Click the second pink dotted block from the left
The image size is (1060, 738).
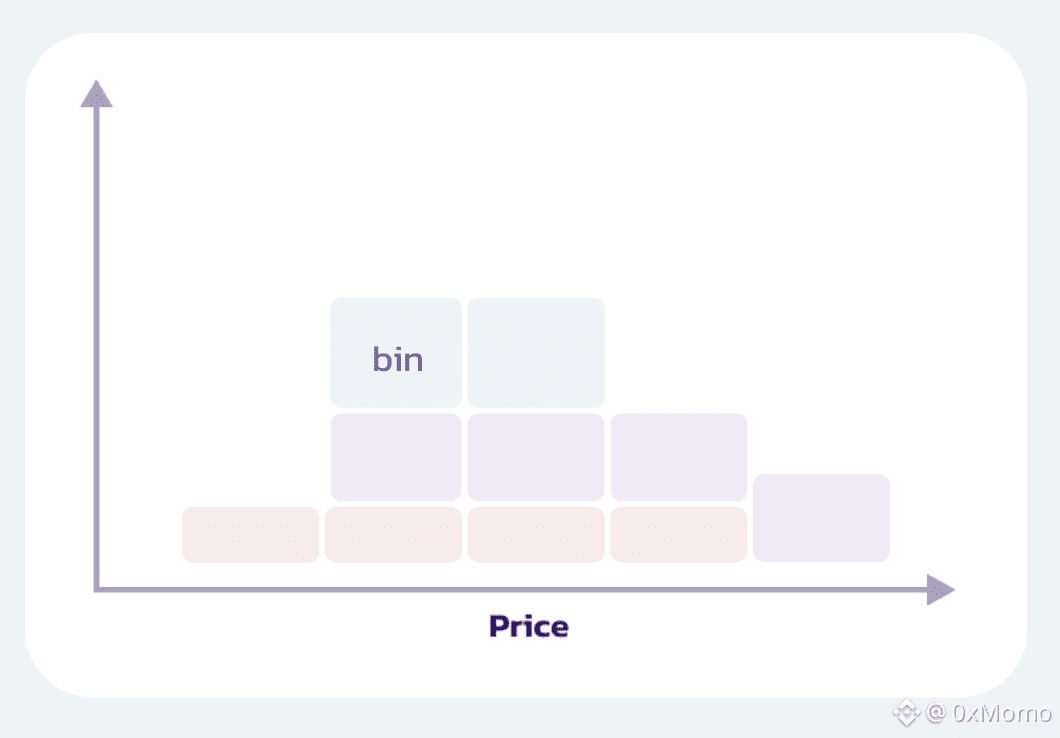393,535
